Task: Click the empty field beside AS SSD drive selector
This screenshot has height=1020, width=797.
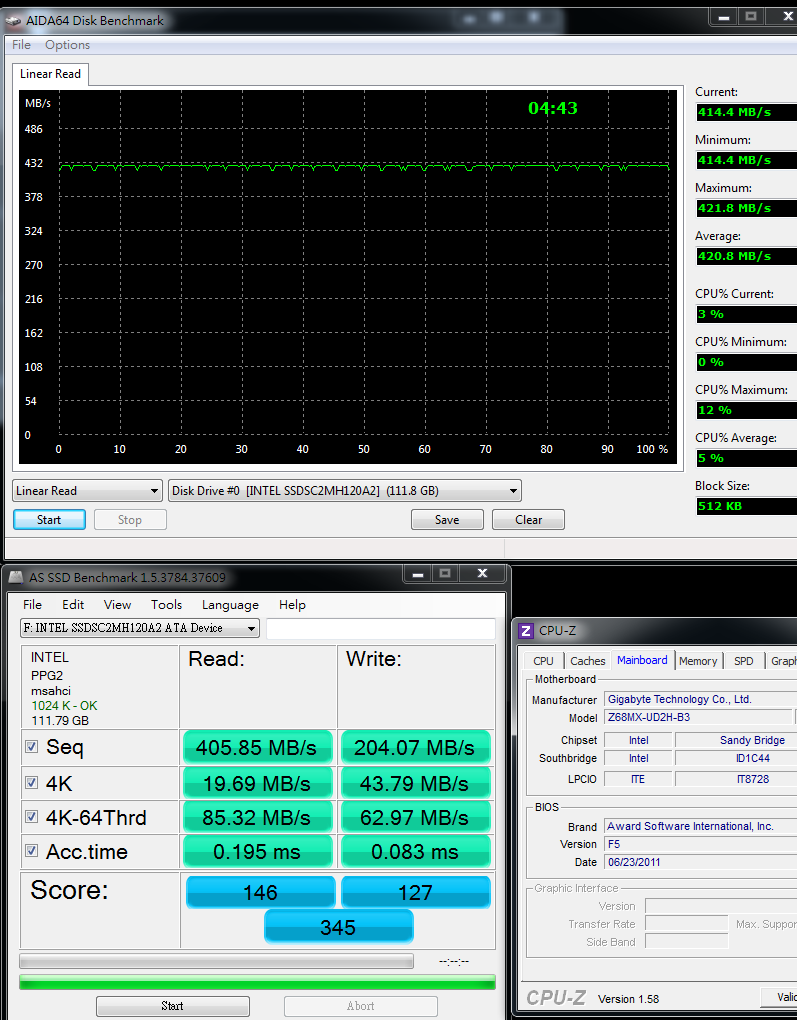Action: pos(381,628)
